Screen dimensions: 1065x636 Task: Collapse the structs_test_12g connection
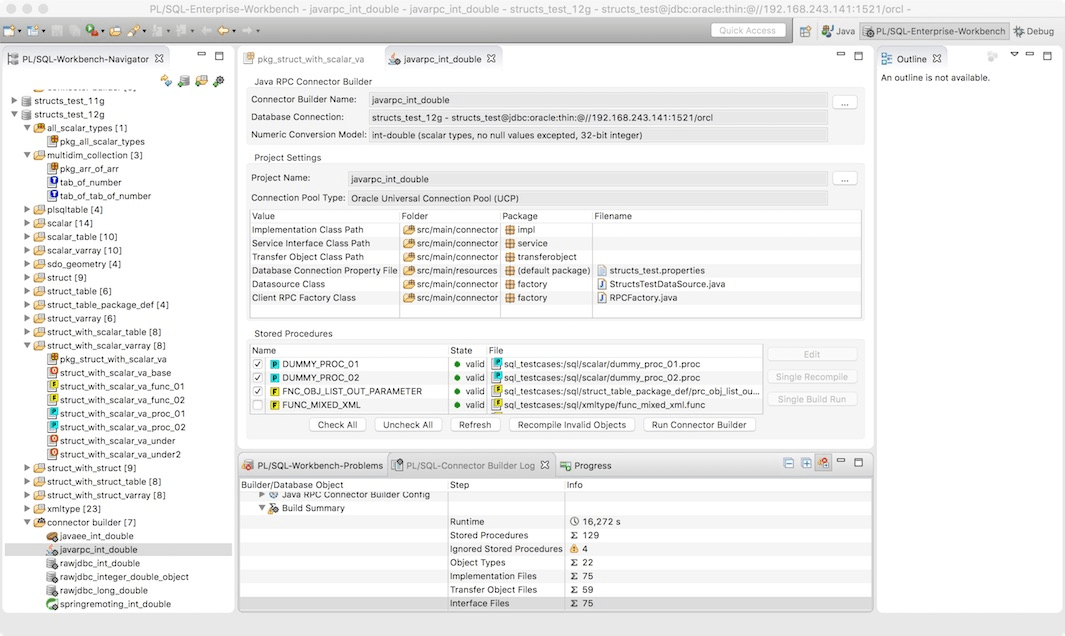pos(14,114)
